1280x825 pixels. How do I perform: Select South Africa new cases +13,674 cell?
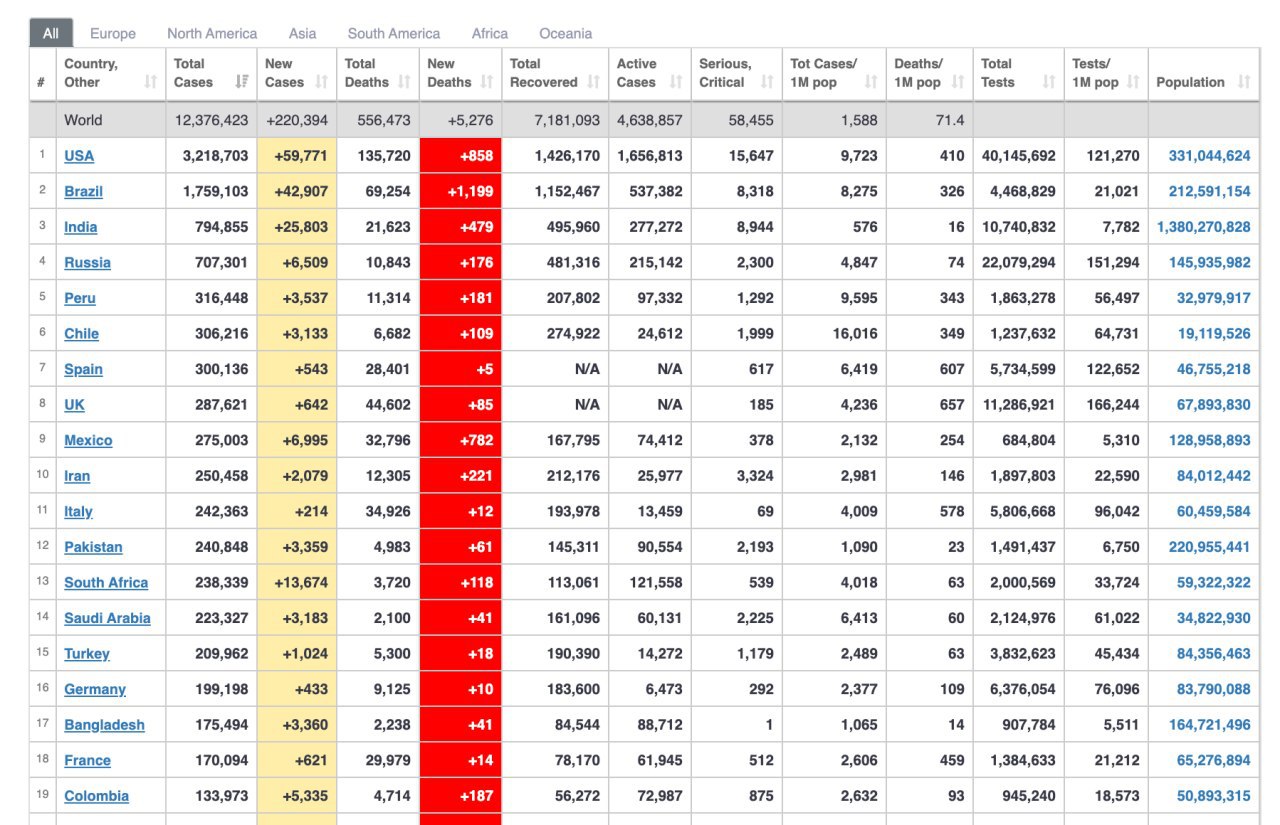pyautogui.click(x=297, y=583)
